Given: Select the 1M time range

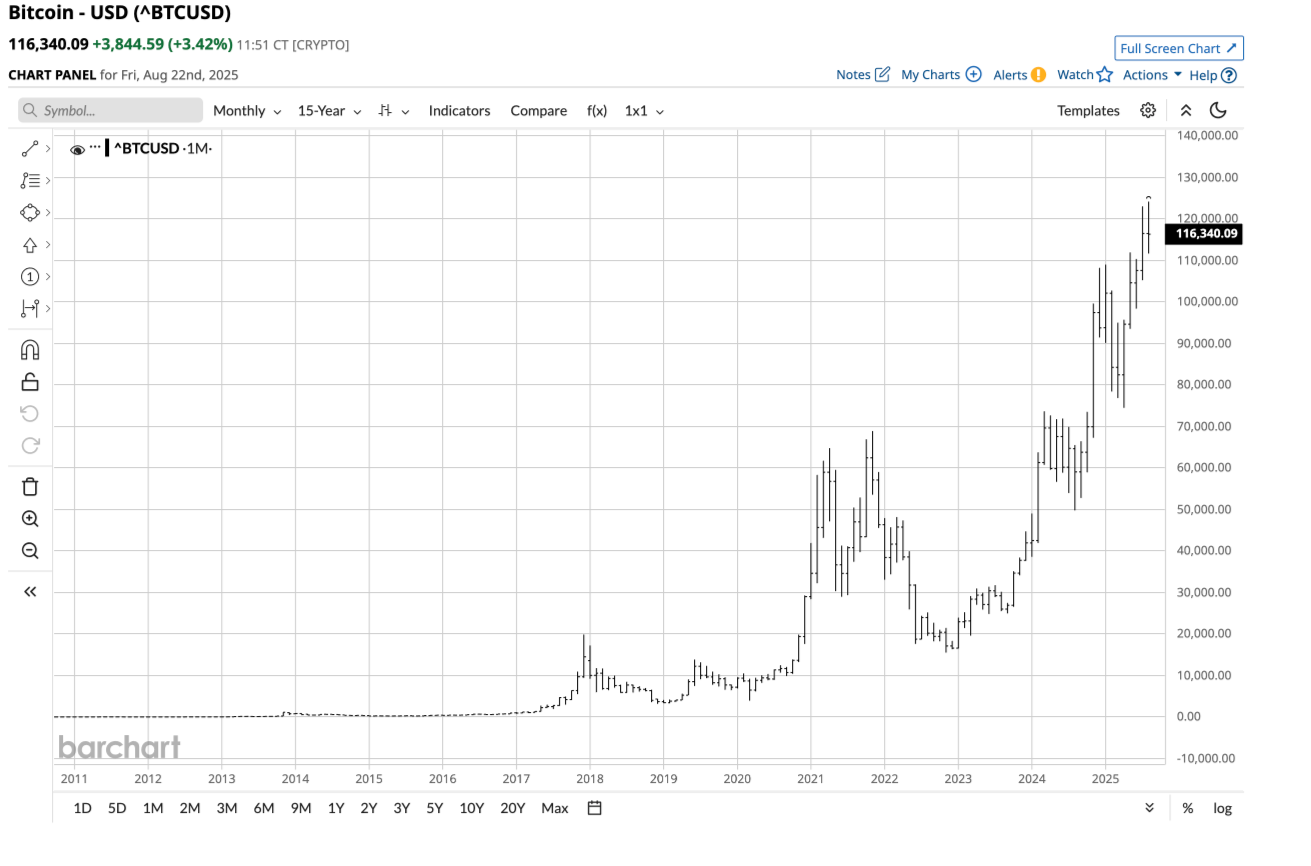Looking at the screenshot, I should (153, 808).
